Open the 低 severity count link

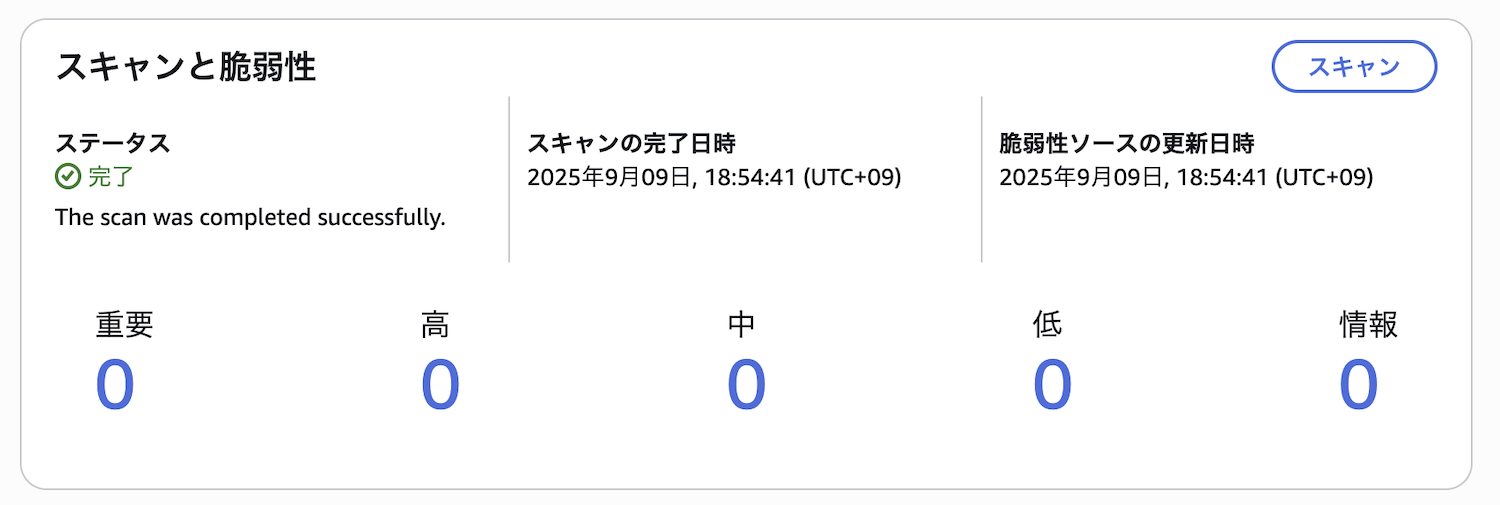[x=1052, y=385]
